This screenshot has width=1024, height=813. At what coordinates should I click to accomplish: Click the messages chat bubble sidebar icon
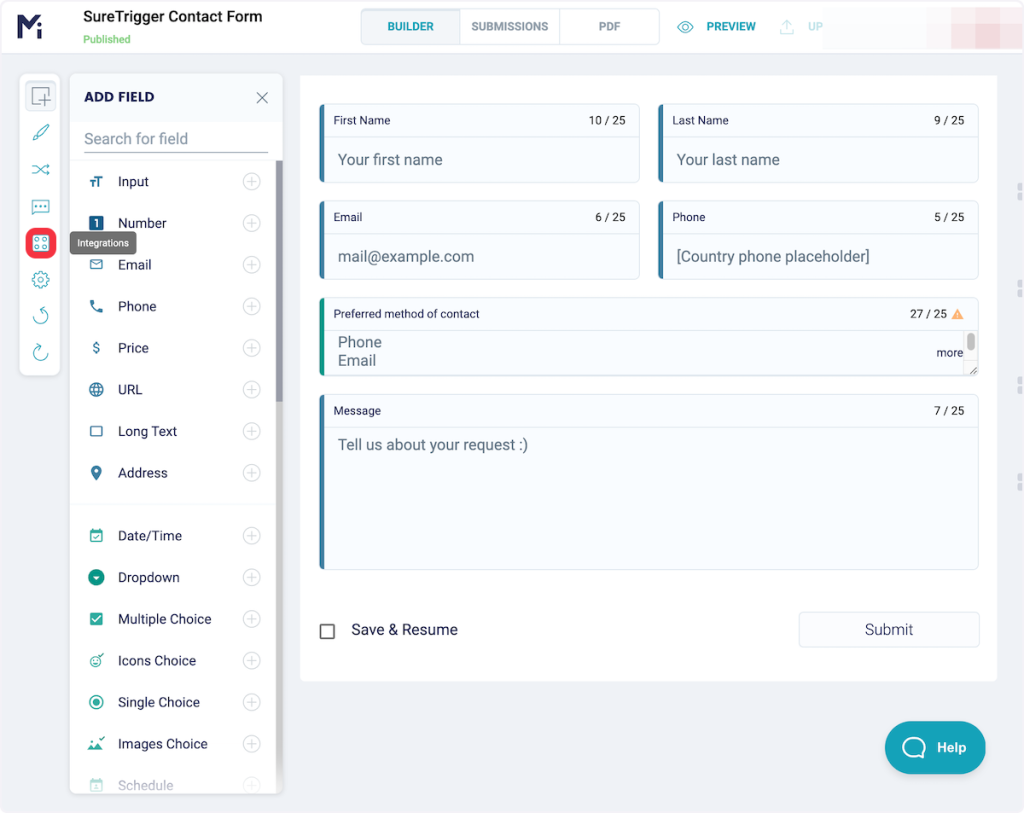pyautogui.click(x=41, y=207)
